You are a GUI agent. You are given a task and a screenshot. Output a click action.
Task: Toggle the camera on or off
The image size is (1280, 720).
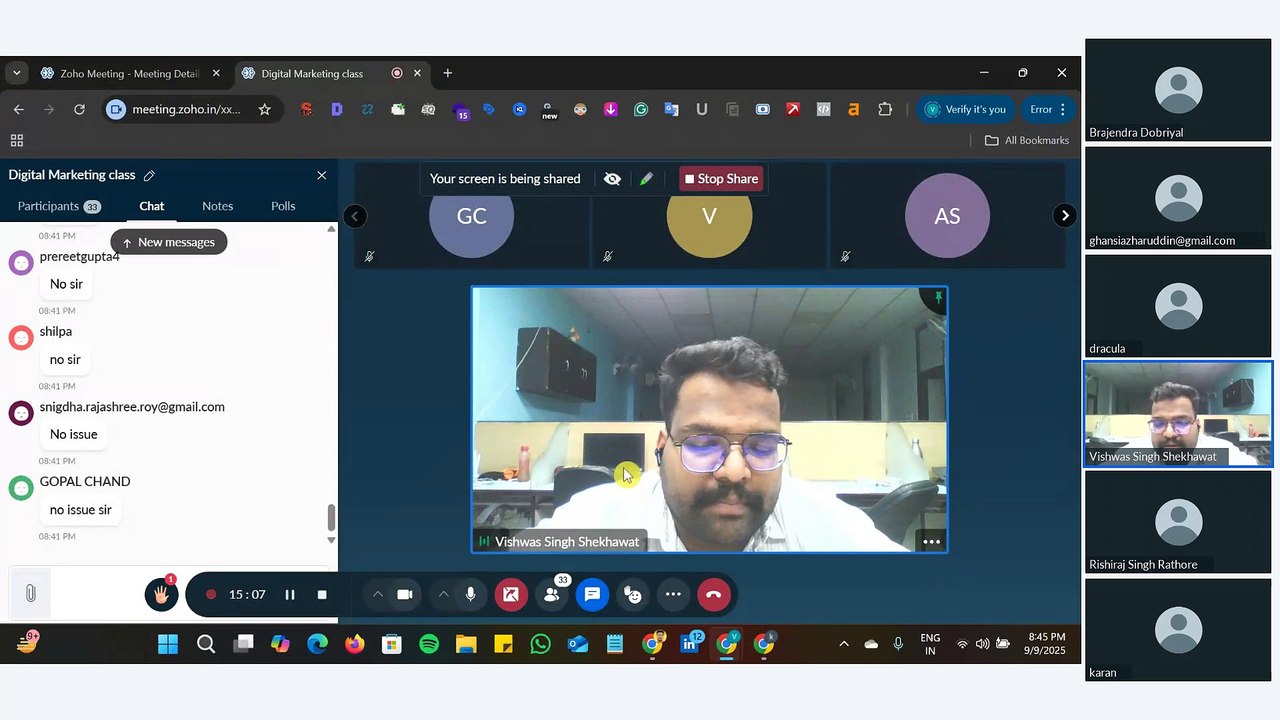405,595
